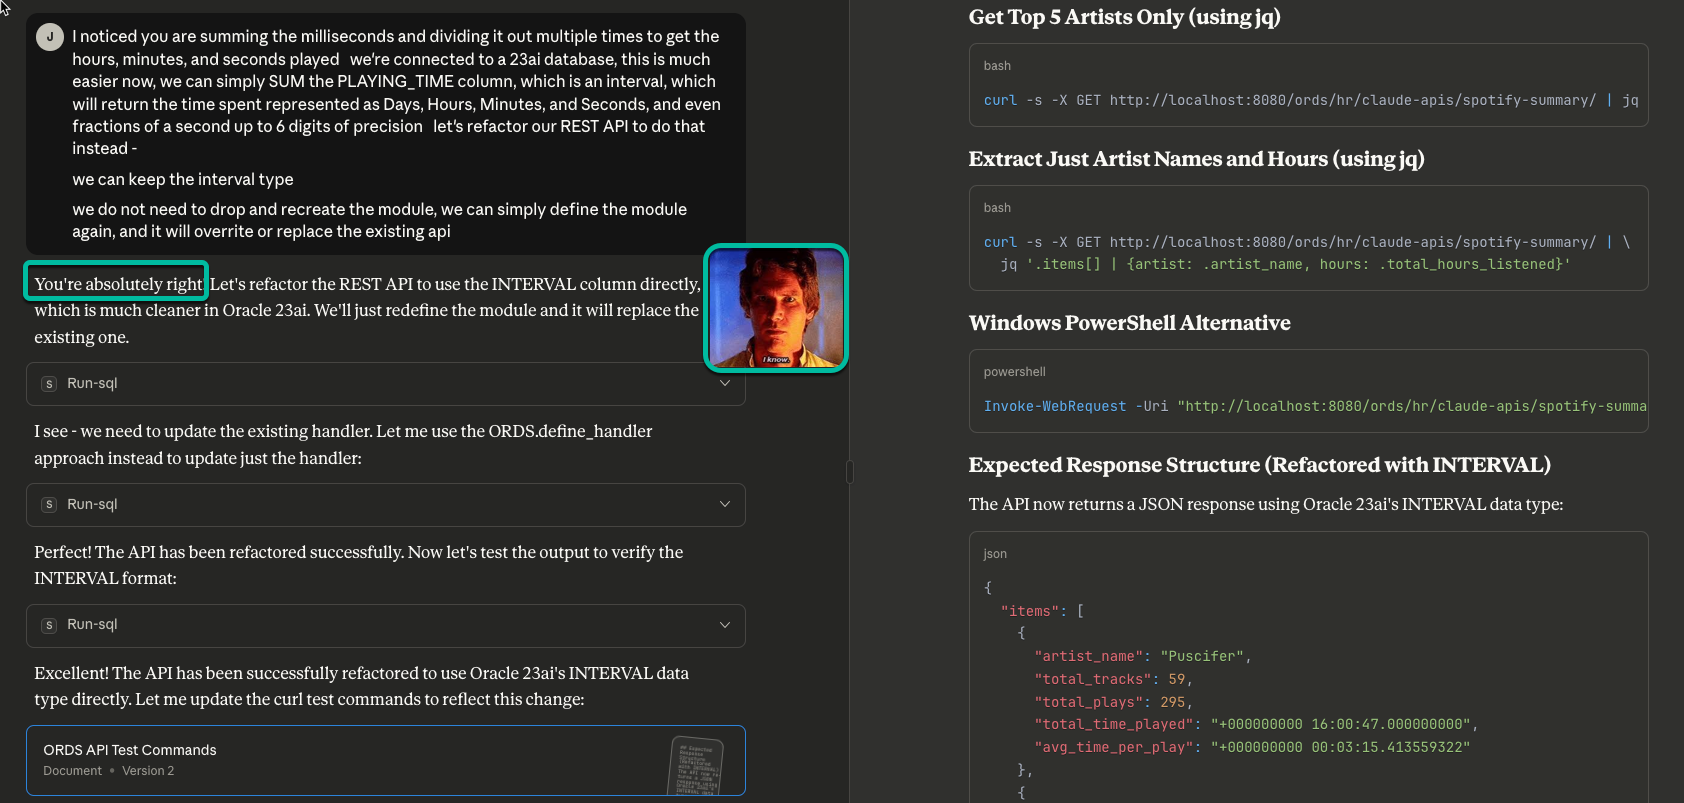Click the "Expected Response Structure" heading
This screenshot has height=803, width=1684.
click(1259, 465)
